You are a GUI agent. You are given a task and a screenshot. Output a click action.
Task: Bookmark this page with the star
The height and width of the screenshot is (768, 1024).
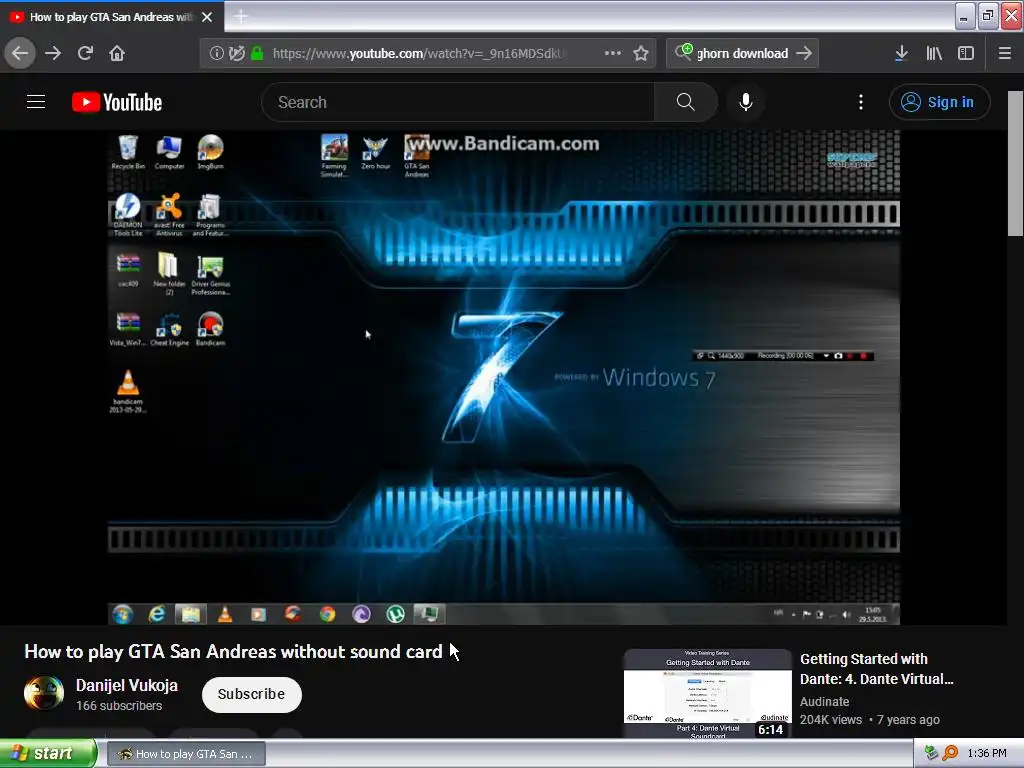click(x=641, y=53)
